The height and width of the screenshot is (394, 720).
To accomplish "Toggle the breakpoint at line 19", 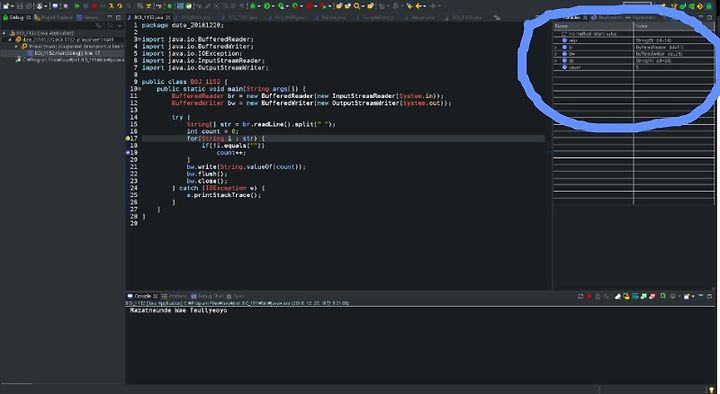I will click(x=128, y=152).
